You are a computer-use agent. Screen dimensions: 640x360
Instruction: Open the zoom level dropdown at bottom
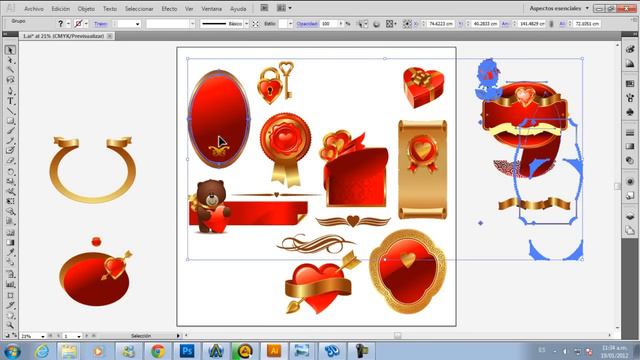coord(43,336)
